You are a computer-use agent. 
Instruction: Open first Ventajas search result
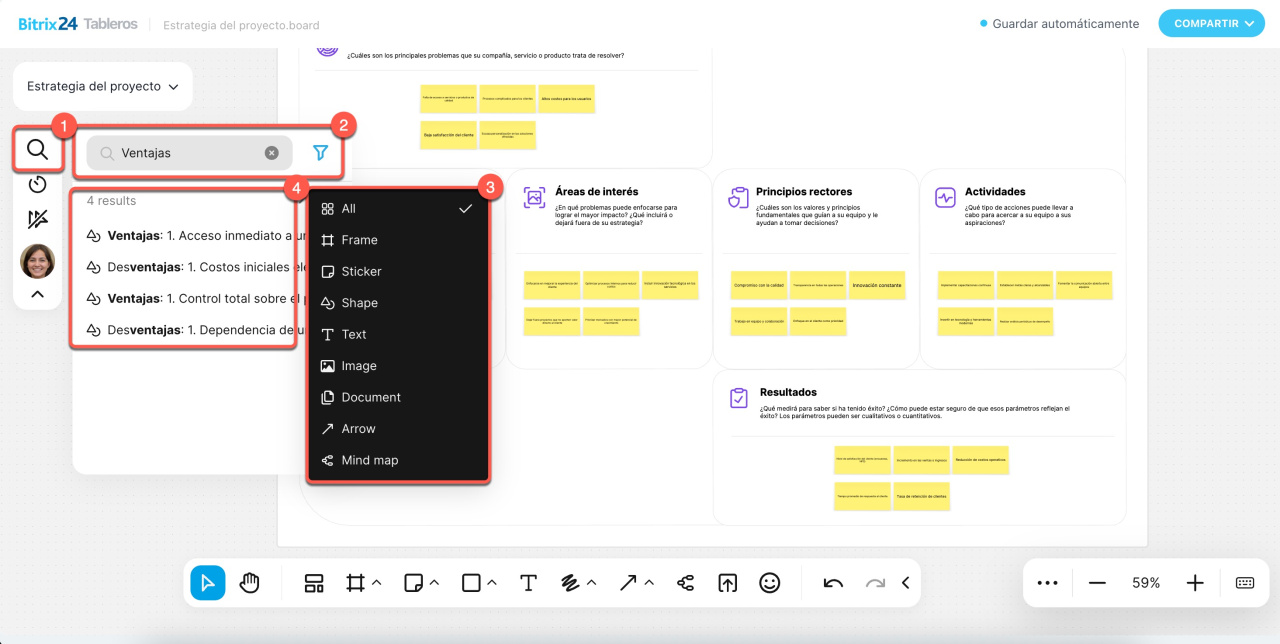(x=190, y=236)
